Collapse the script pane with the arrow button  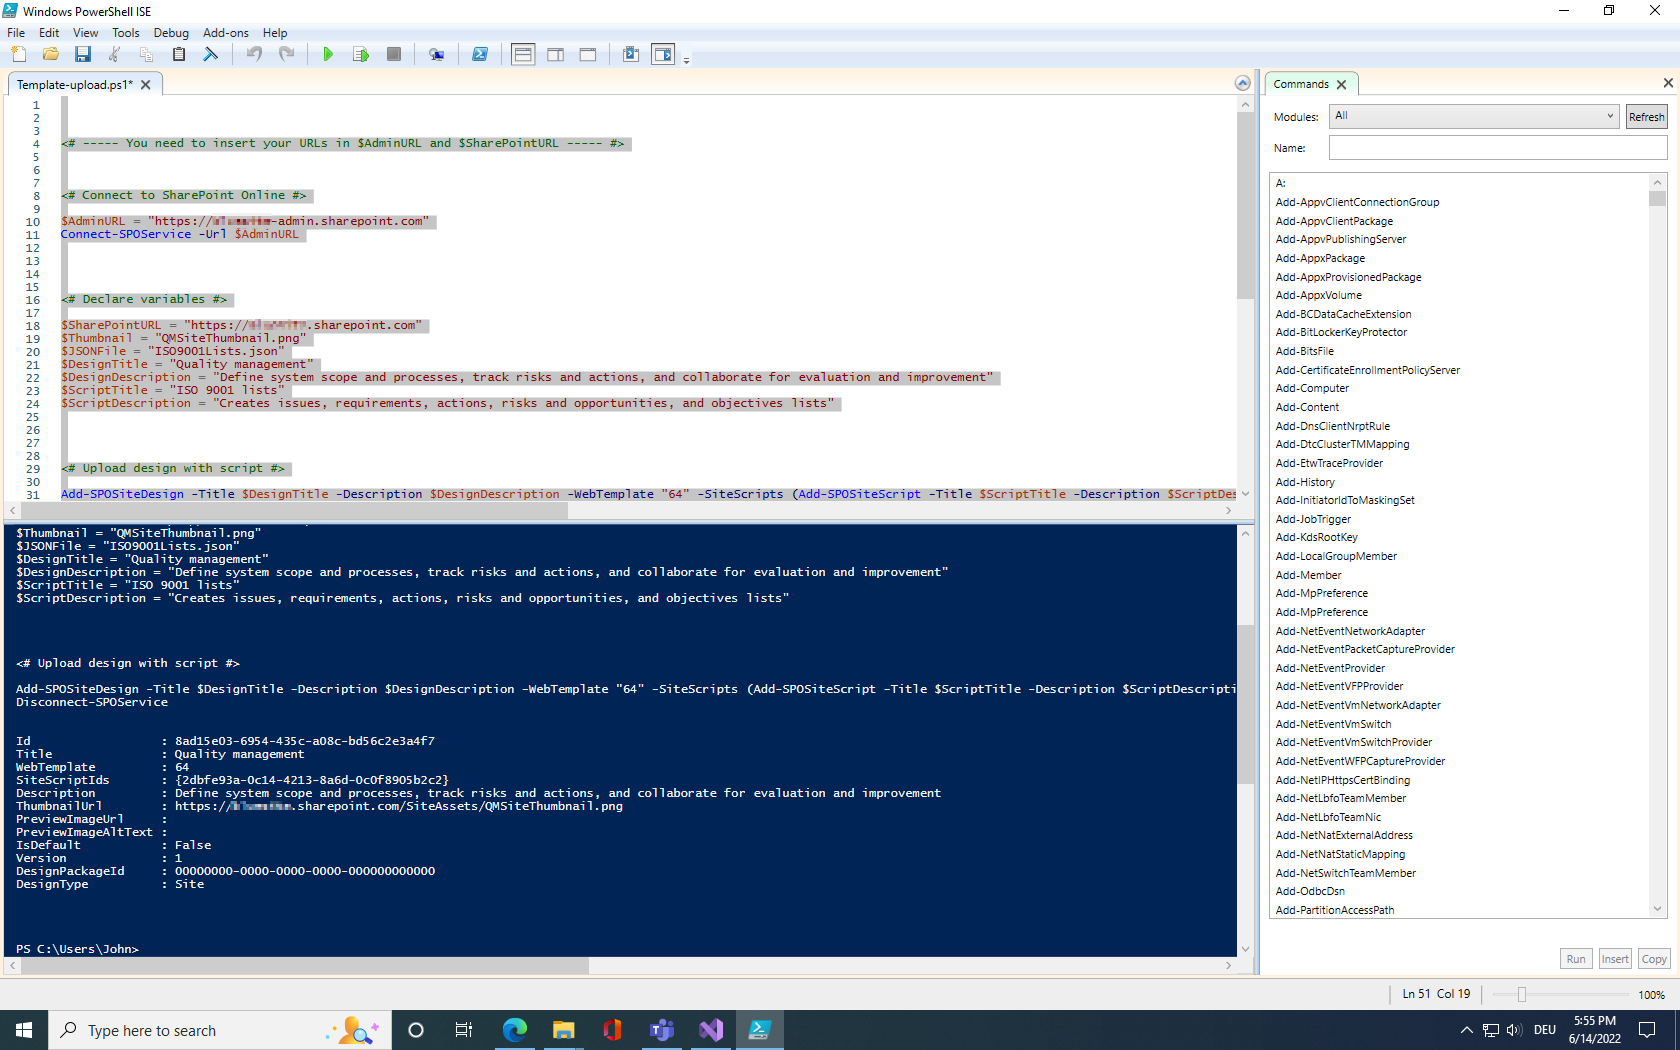[1242, 83]
